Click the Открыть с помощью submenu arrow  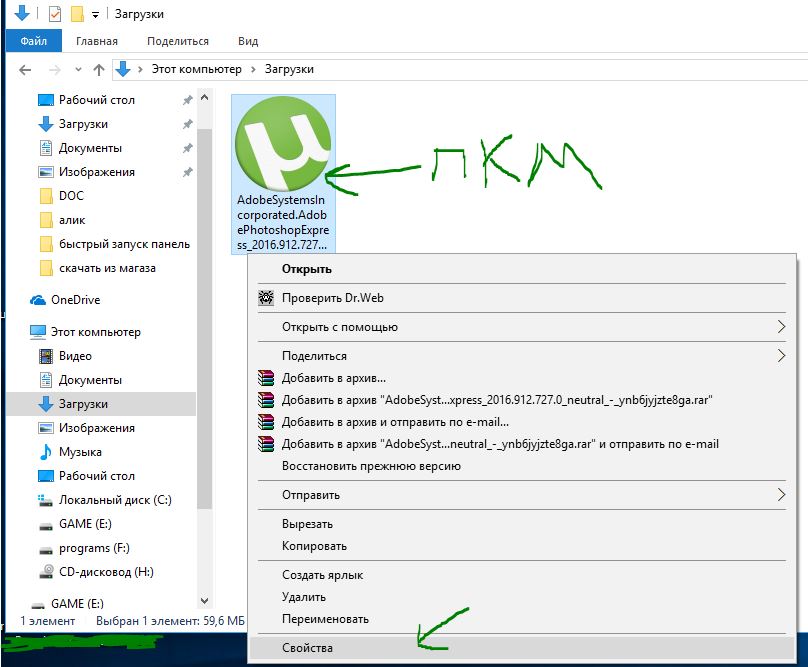(x=781, y=327)
